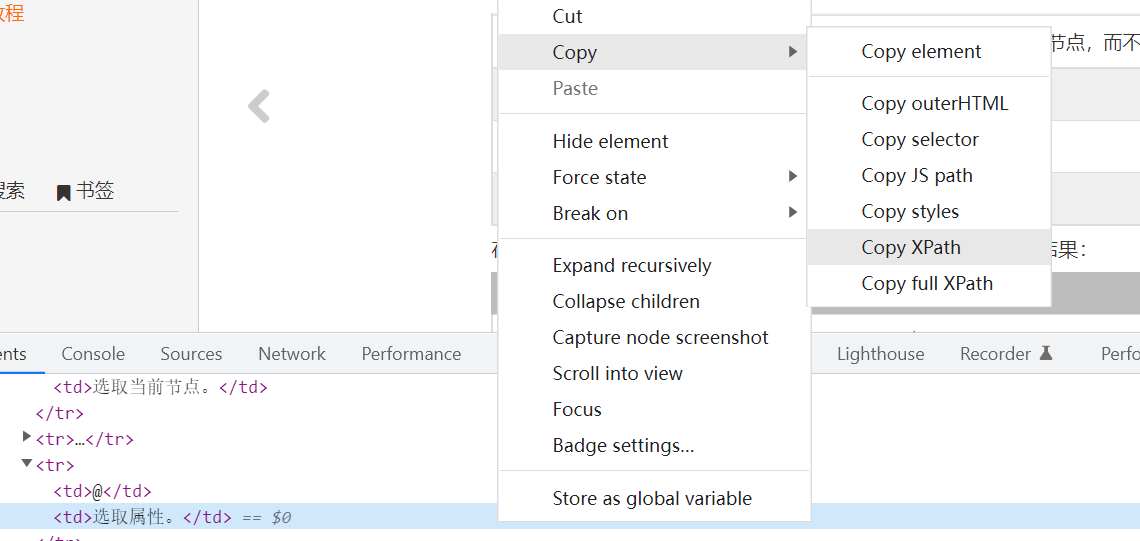Expand the collapsed tr element

click(27, 438)
